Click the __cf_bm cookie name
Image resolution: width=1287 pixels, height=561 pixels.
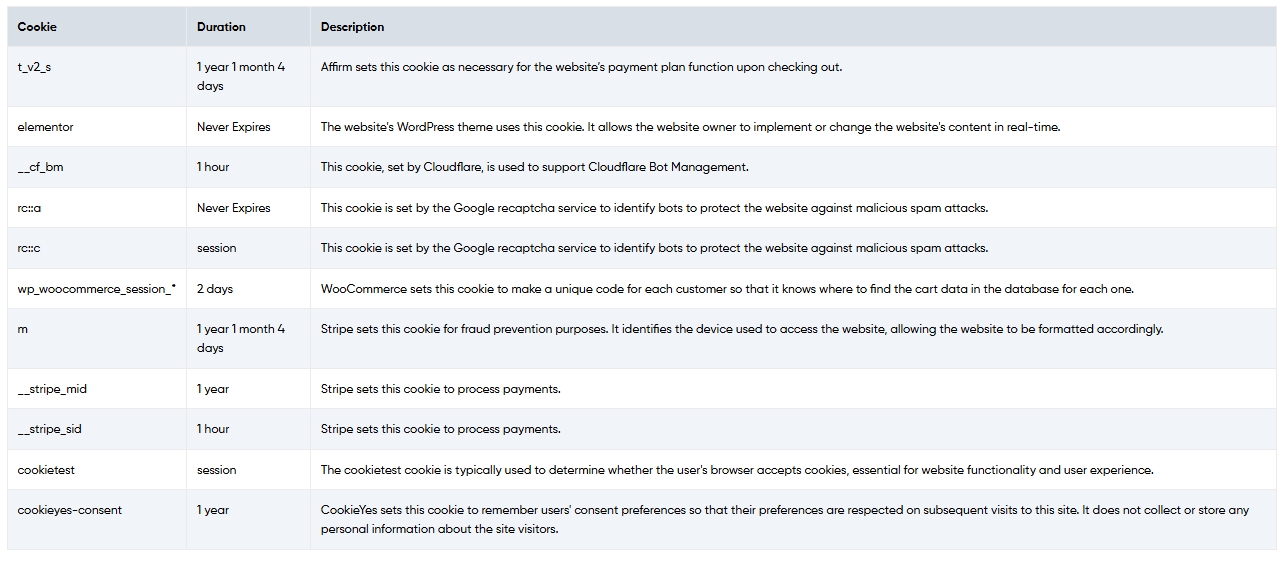tap(40, 167)
